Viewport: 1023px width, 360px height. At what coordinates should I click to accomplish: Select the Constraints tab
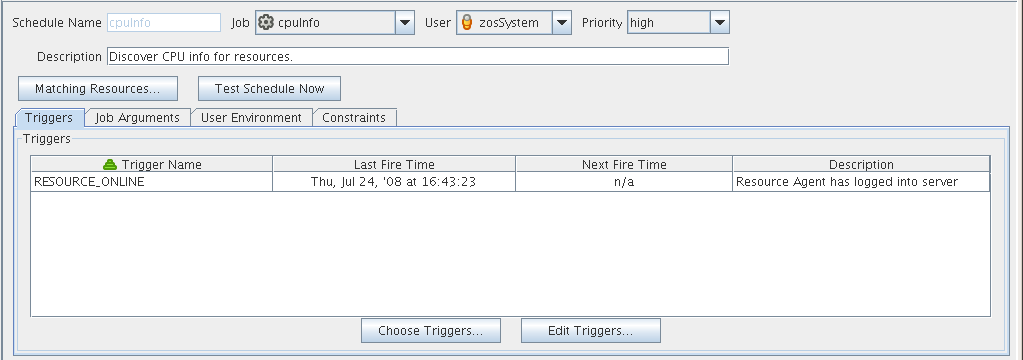click(x=354, y=117)
